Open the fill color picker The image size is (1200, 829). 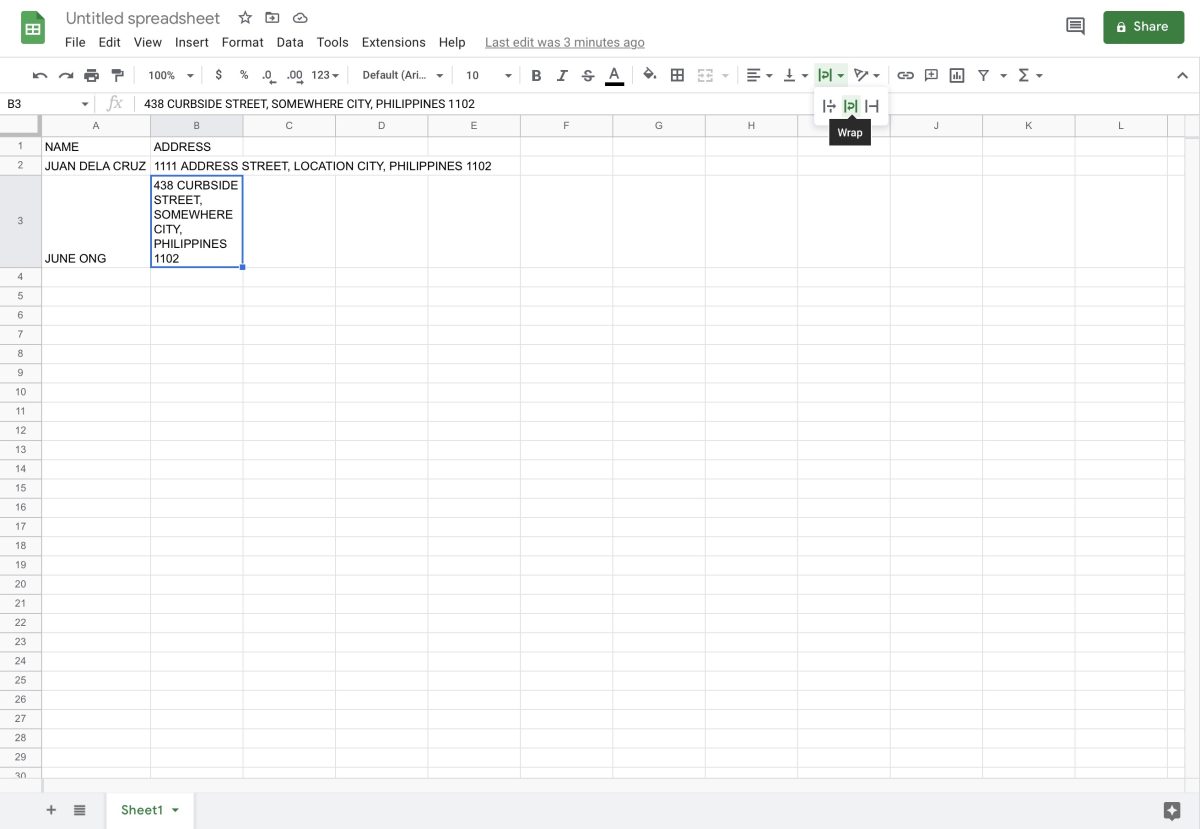pos(650,75)
